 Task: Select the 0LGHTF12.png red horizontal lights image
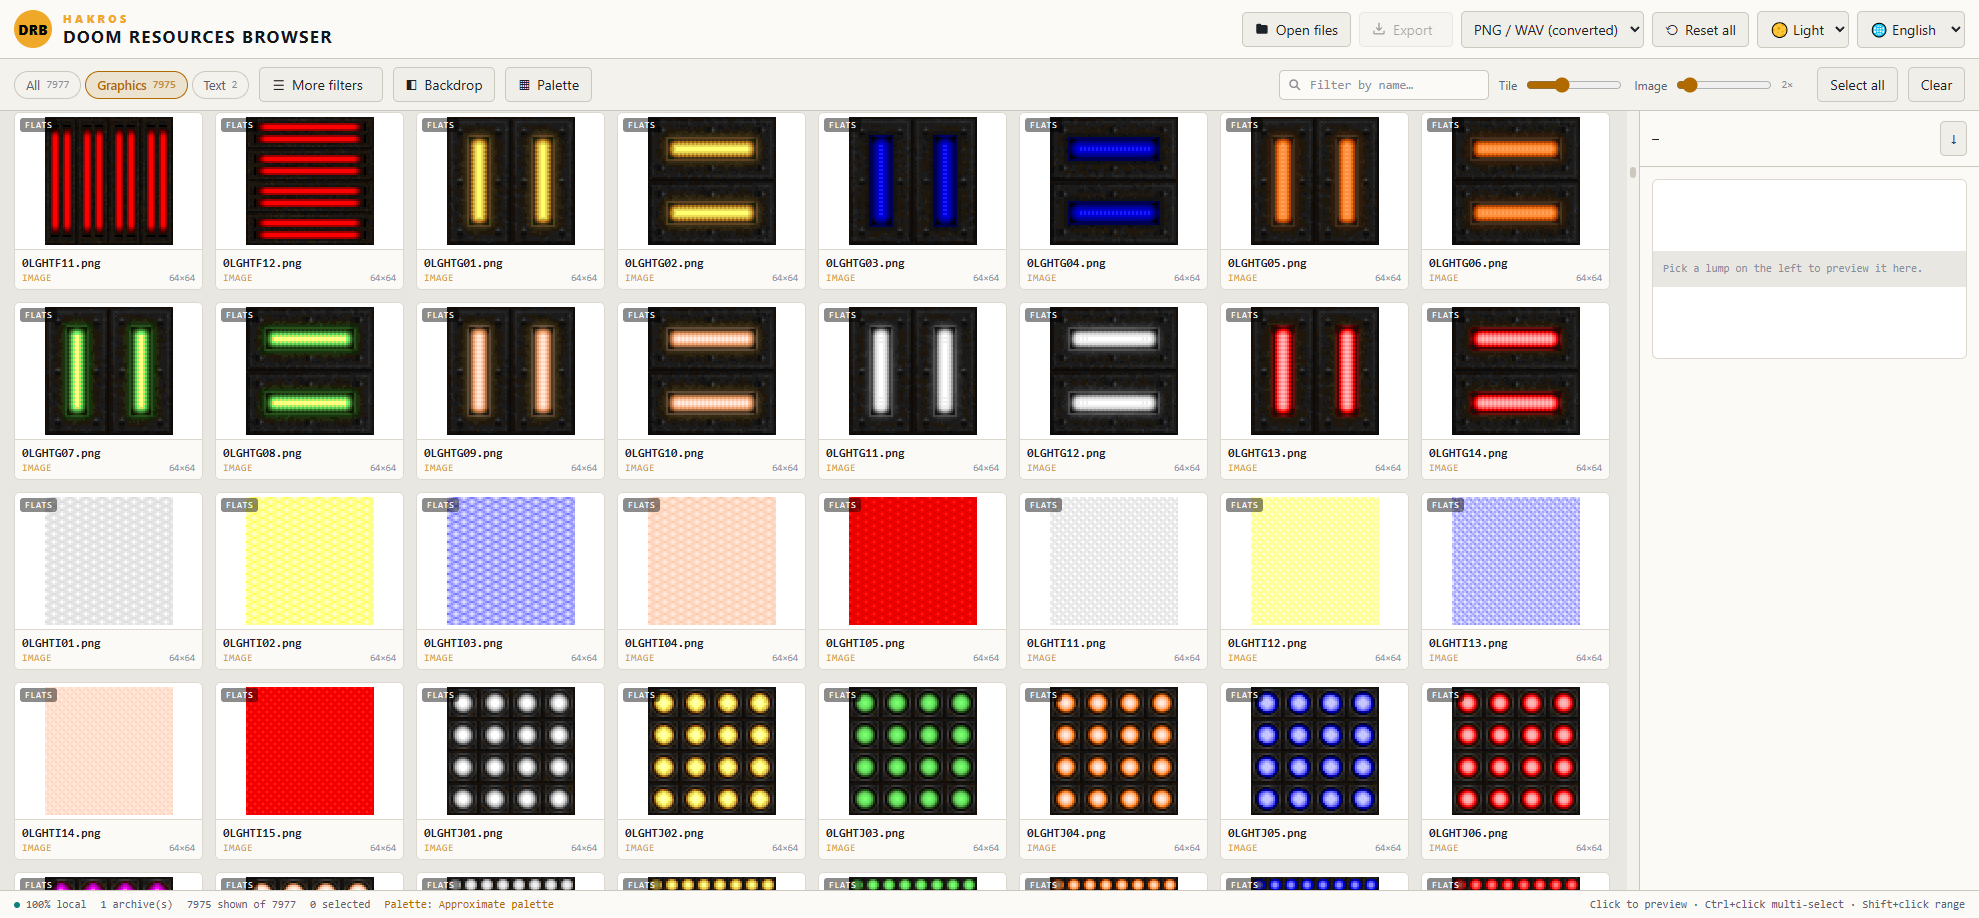310,181
